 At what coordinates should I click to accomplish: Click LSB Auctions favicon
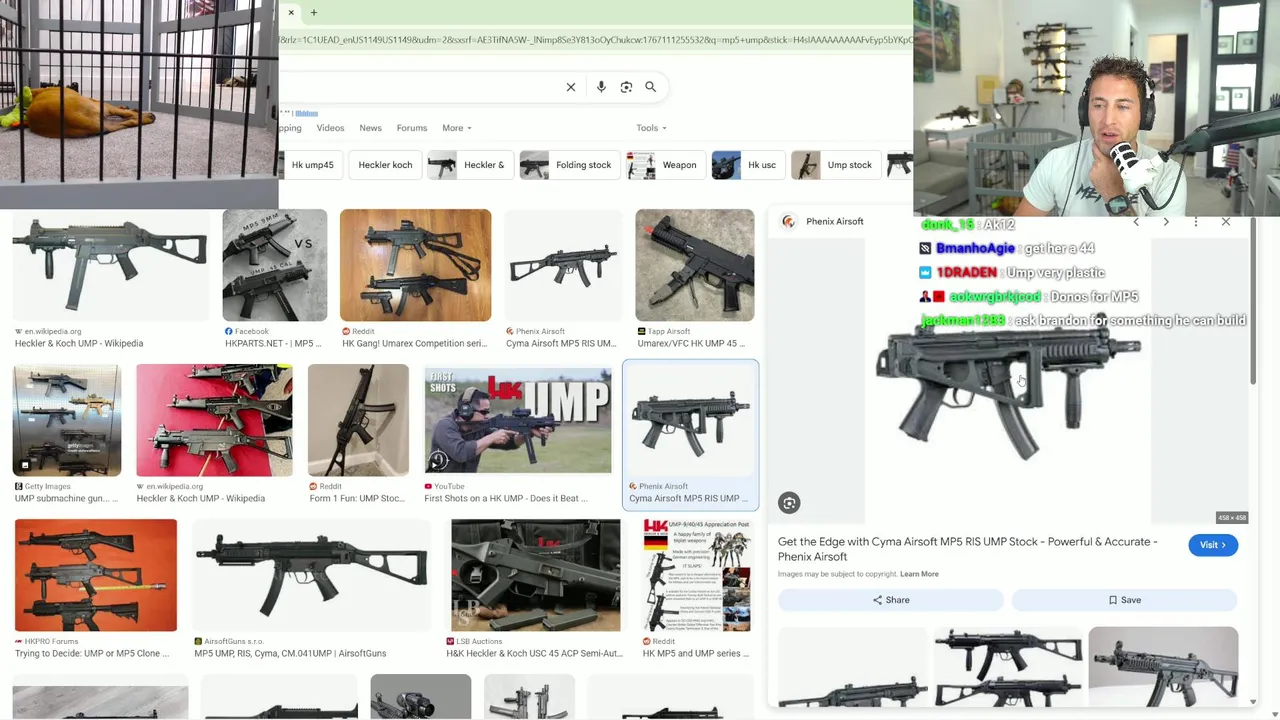[450, 641]
